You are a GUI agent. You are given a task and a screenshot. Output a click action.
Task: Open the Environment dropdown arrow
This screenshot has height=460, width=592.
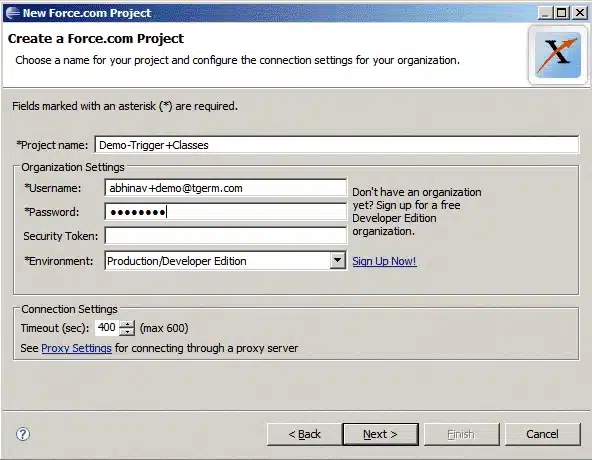[338, 261]
